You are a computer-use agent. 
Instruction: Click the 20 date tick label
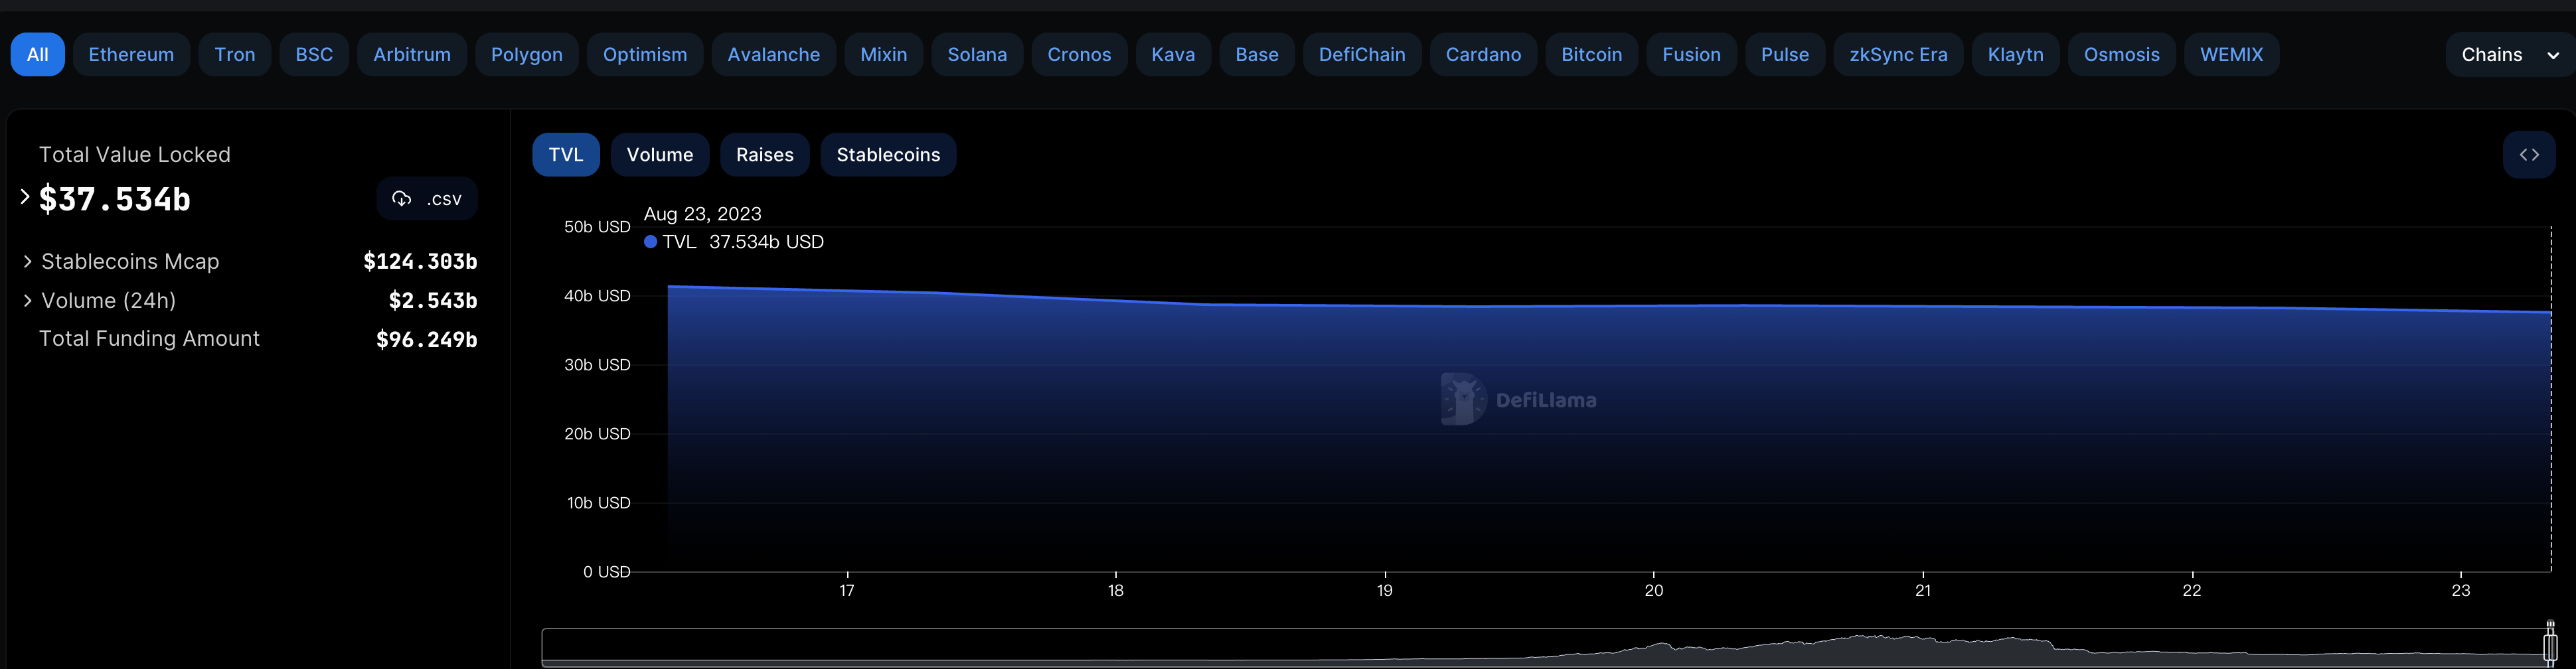tap(1654, 591)
